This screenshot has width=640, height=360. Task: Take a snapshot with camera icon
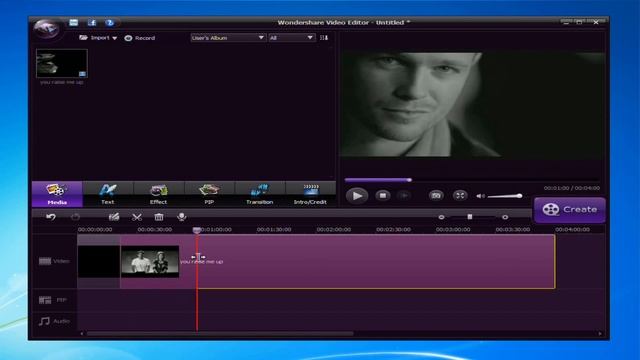click(x=436, y=196)
